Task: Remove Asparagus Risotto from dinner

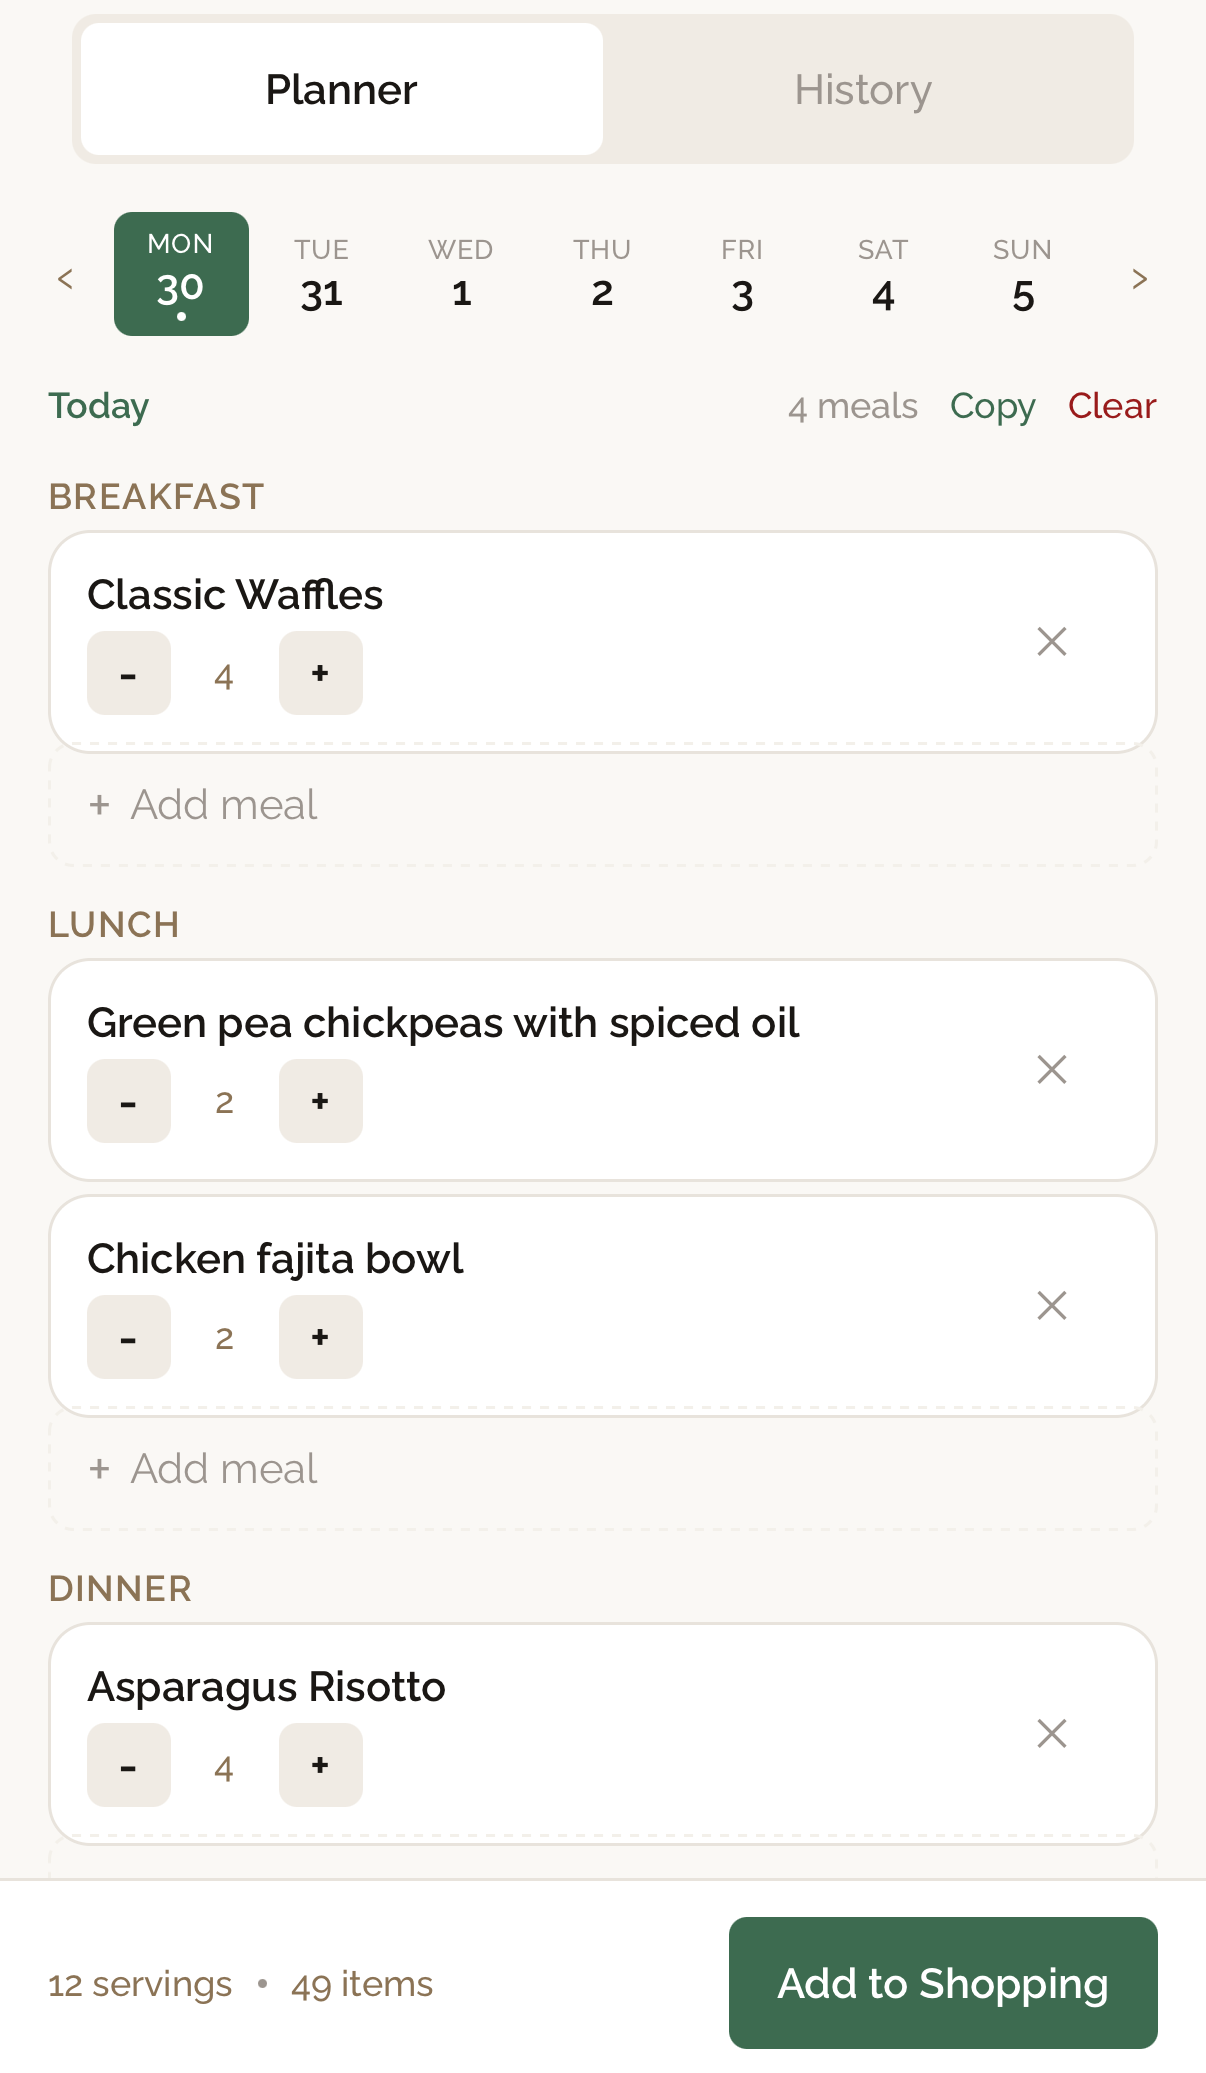Action: pos(1052,1733)
